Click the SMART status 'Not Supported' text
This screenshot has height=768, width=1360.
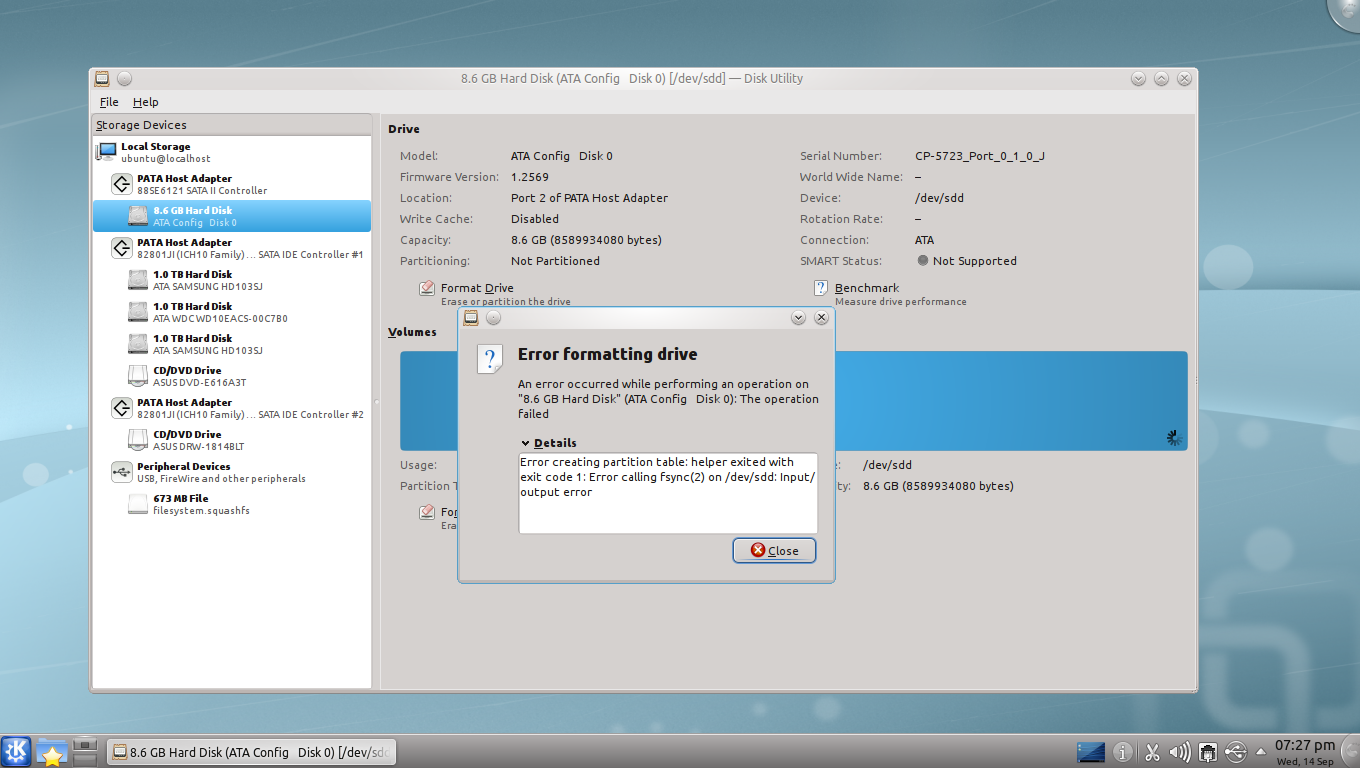pos(974,261)
